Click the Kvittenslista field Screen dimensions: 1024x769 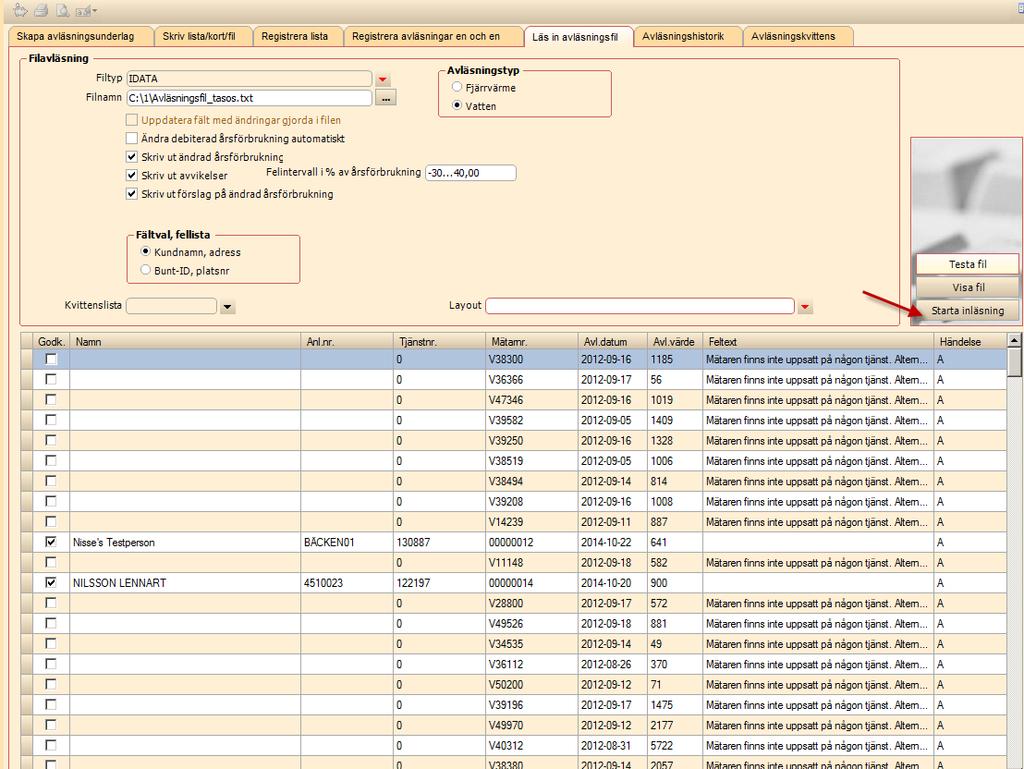click(x=171, y=306)
